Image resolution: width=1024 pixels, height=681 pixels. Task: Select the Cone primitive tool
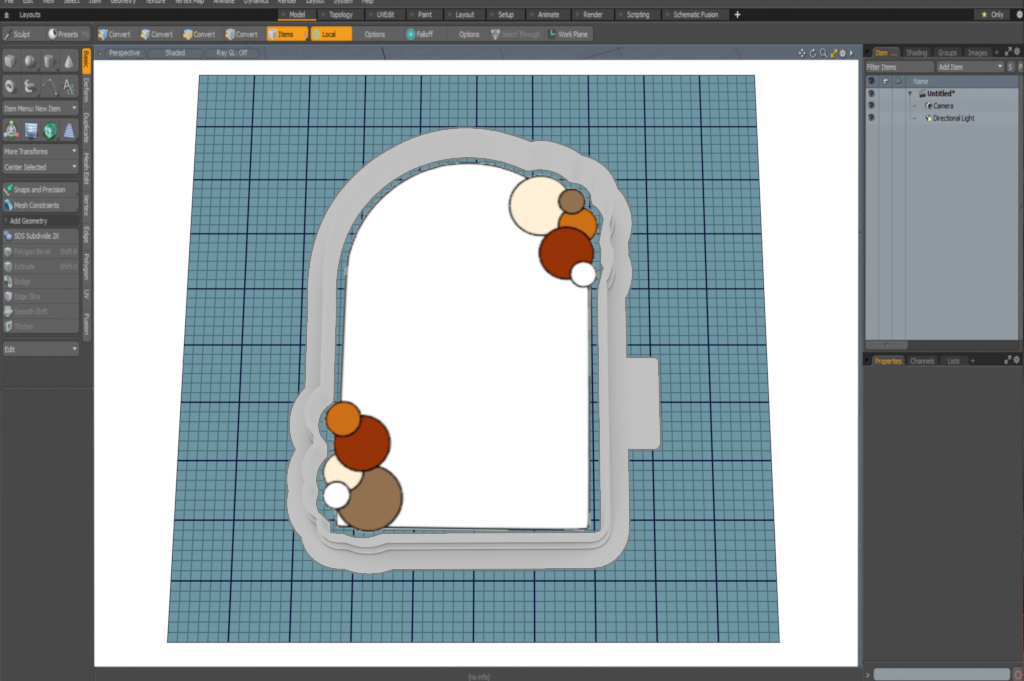pyautogui.click(x=69, y=62)
